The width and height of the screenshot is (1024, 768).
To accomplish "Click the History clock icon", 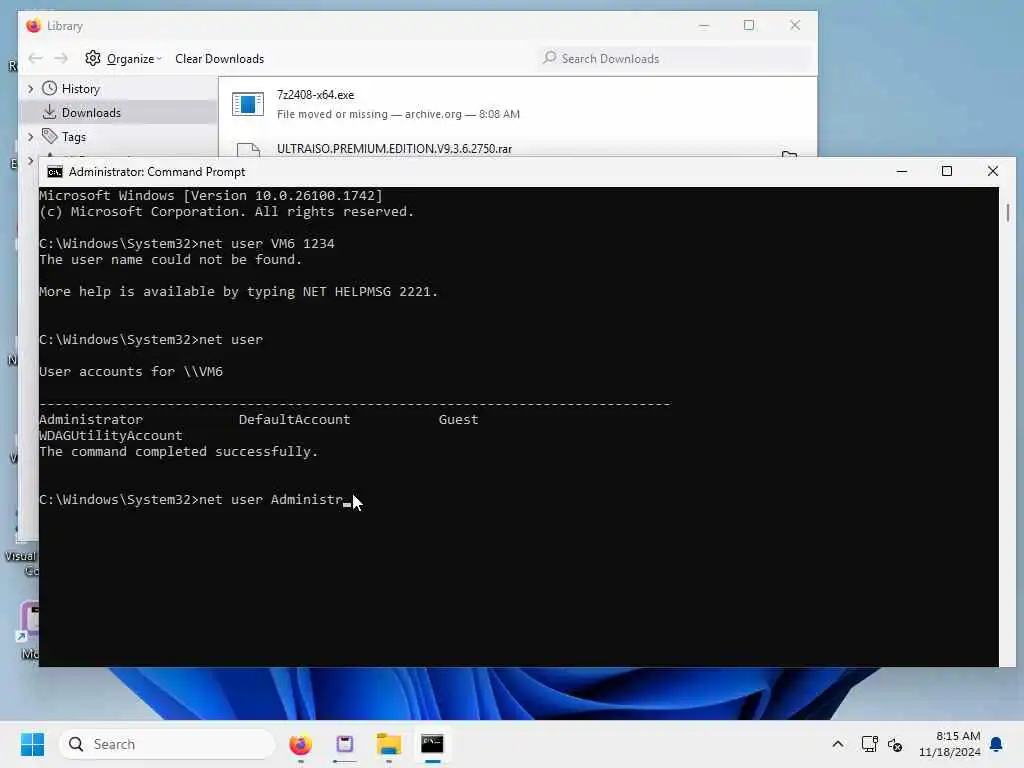I will (50, 88).
